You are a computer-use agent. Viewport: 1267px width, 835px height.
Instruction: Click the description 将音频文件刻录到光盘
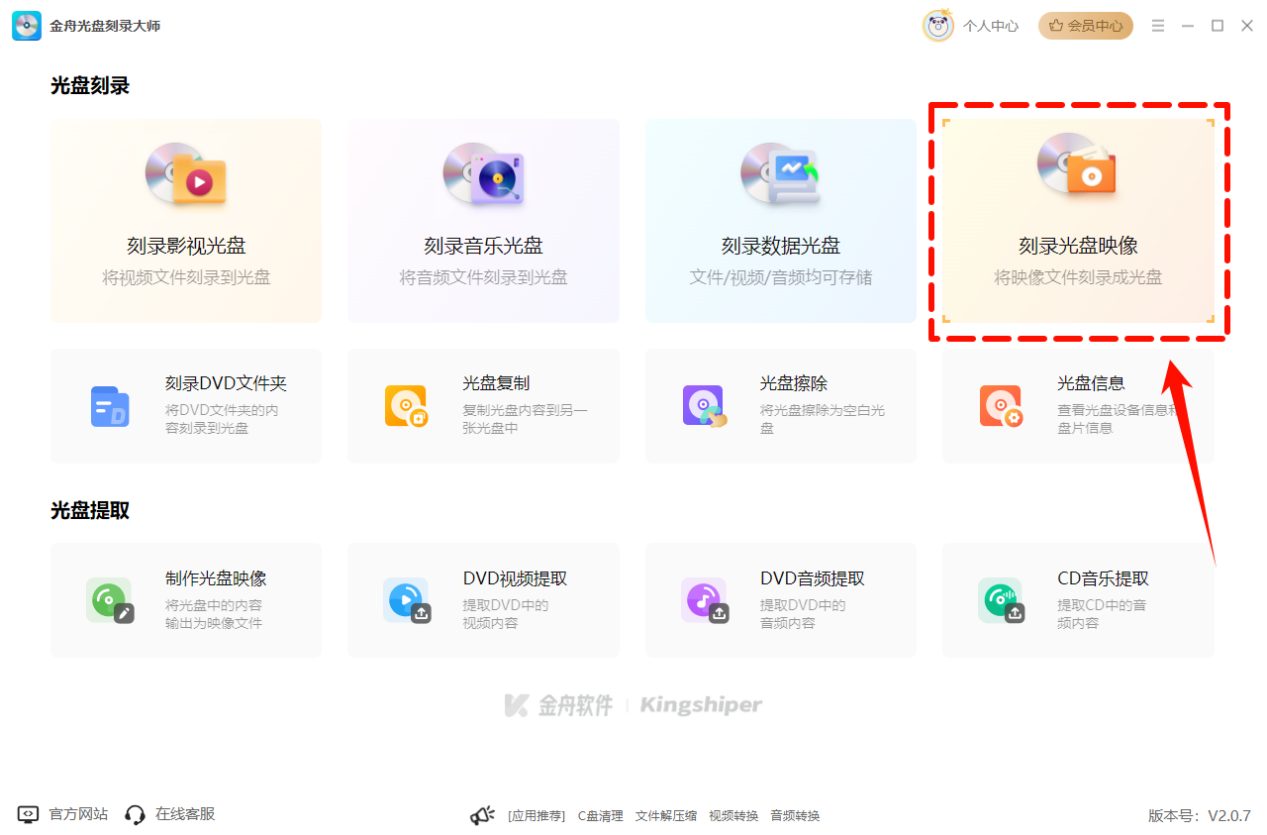point(484,278)
